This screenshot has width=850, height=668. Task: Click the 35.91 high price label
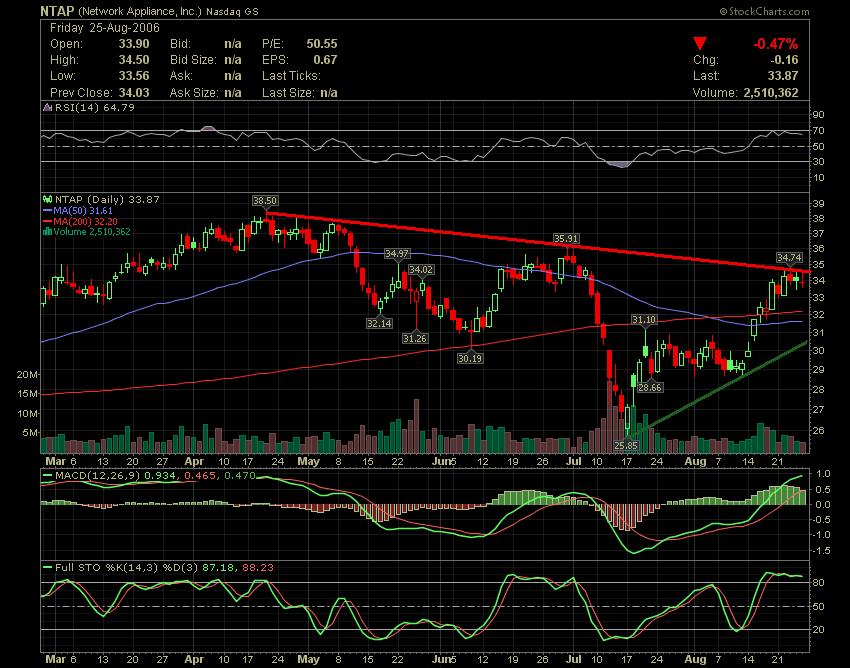tap(566, 239)
